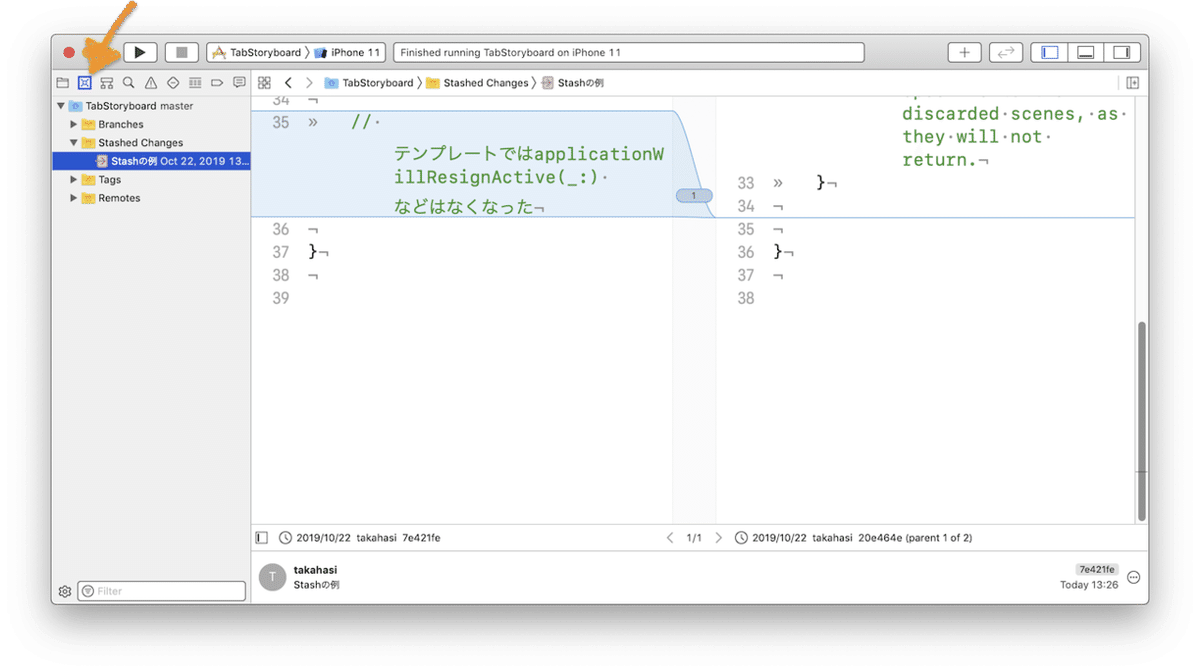Screen dimensions: 1200x672
Task: Click the change marker labeled 1
Action: [x=694, y=195]
